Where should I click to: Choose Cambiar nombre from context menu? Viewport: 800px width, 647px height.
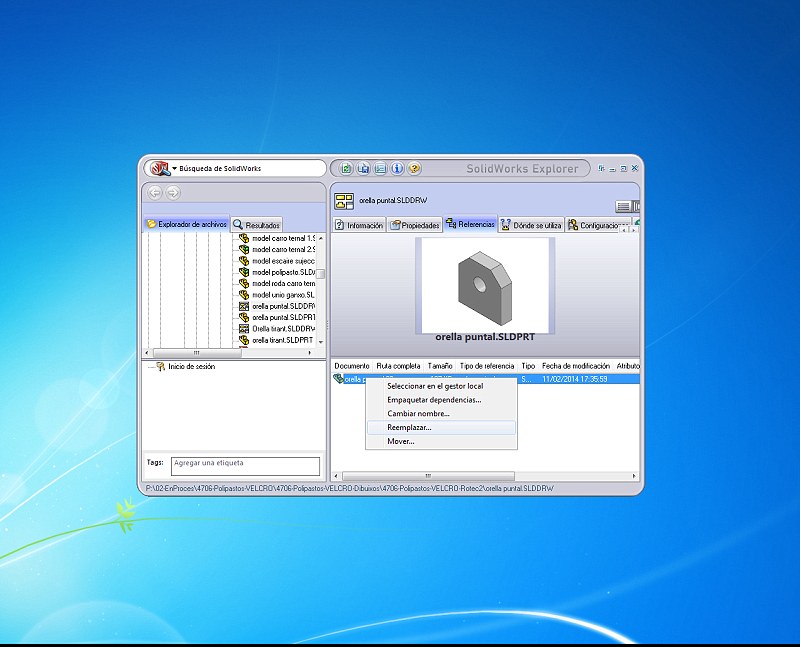point(441,414)
